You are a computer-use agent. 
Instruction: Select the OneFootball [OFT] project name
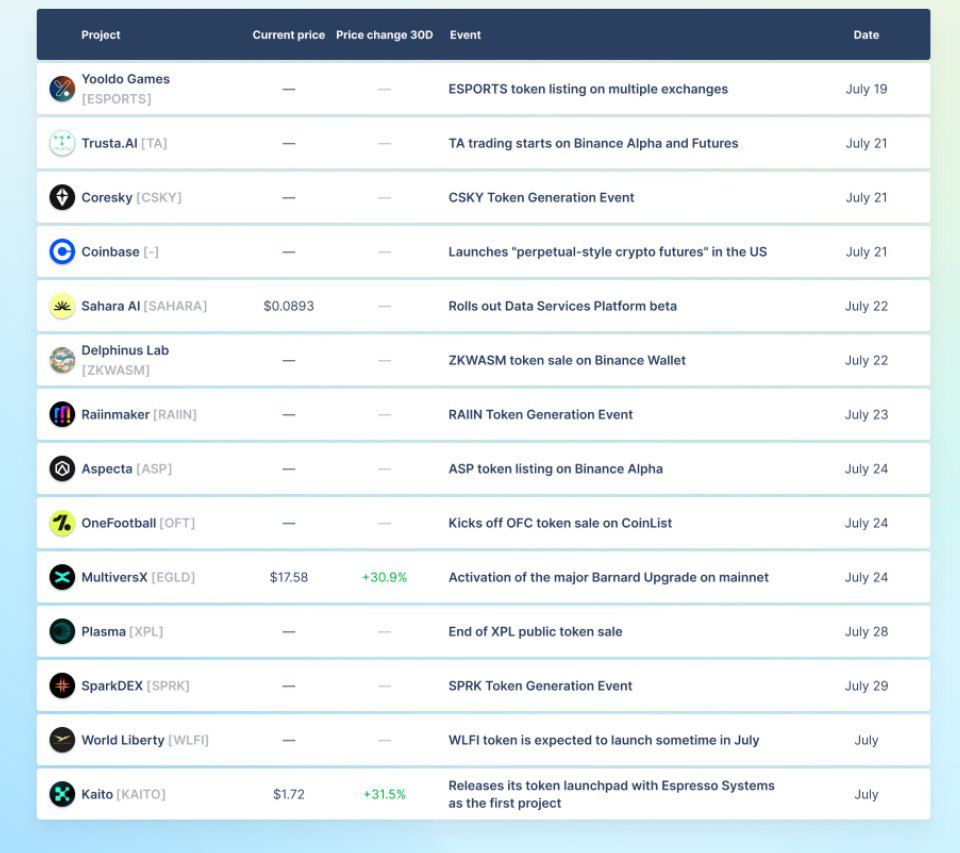pos(138,523)
